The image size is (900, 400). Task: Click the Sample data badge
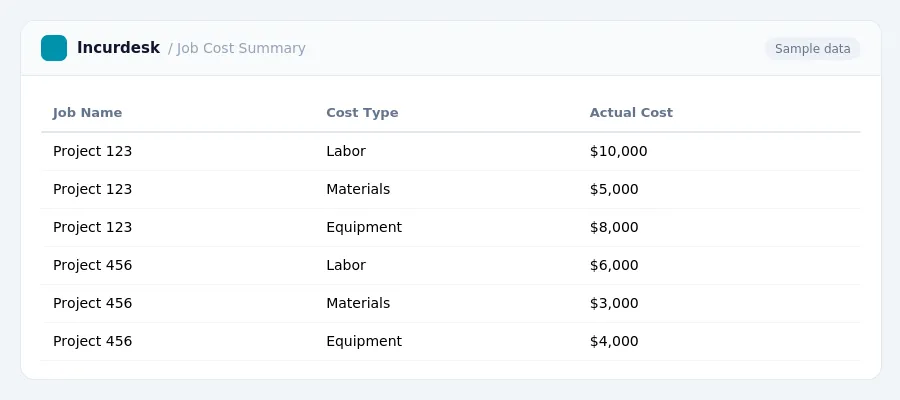coord(812,49)
